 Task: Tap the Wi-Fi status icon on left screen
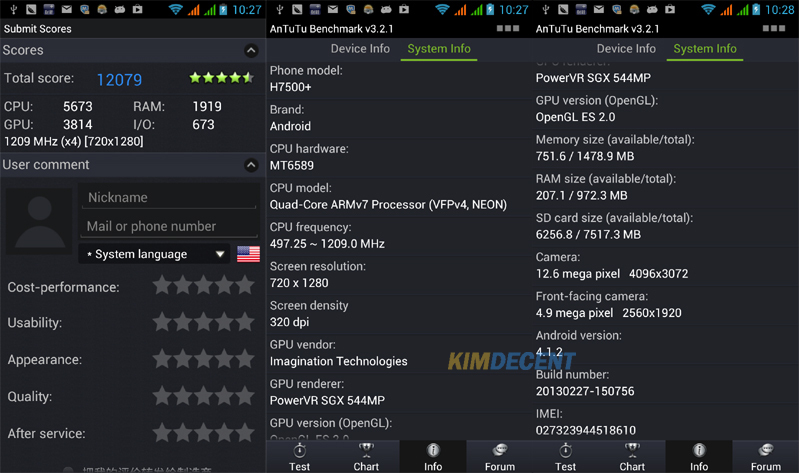pyautogui.click(x=176, y=9)
